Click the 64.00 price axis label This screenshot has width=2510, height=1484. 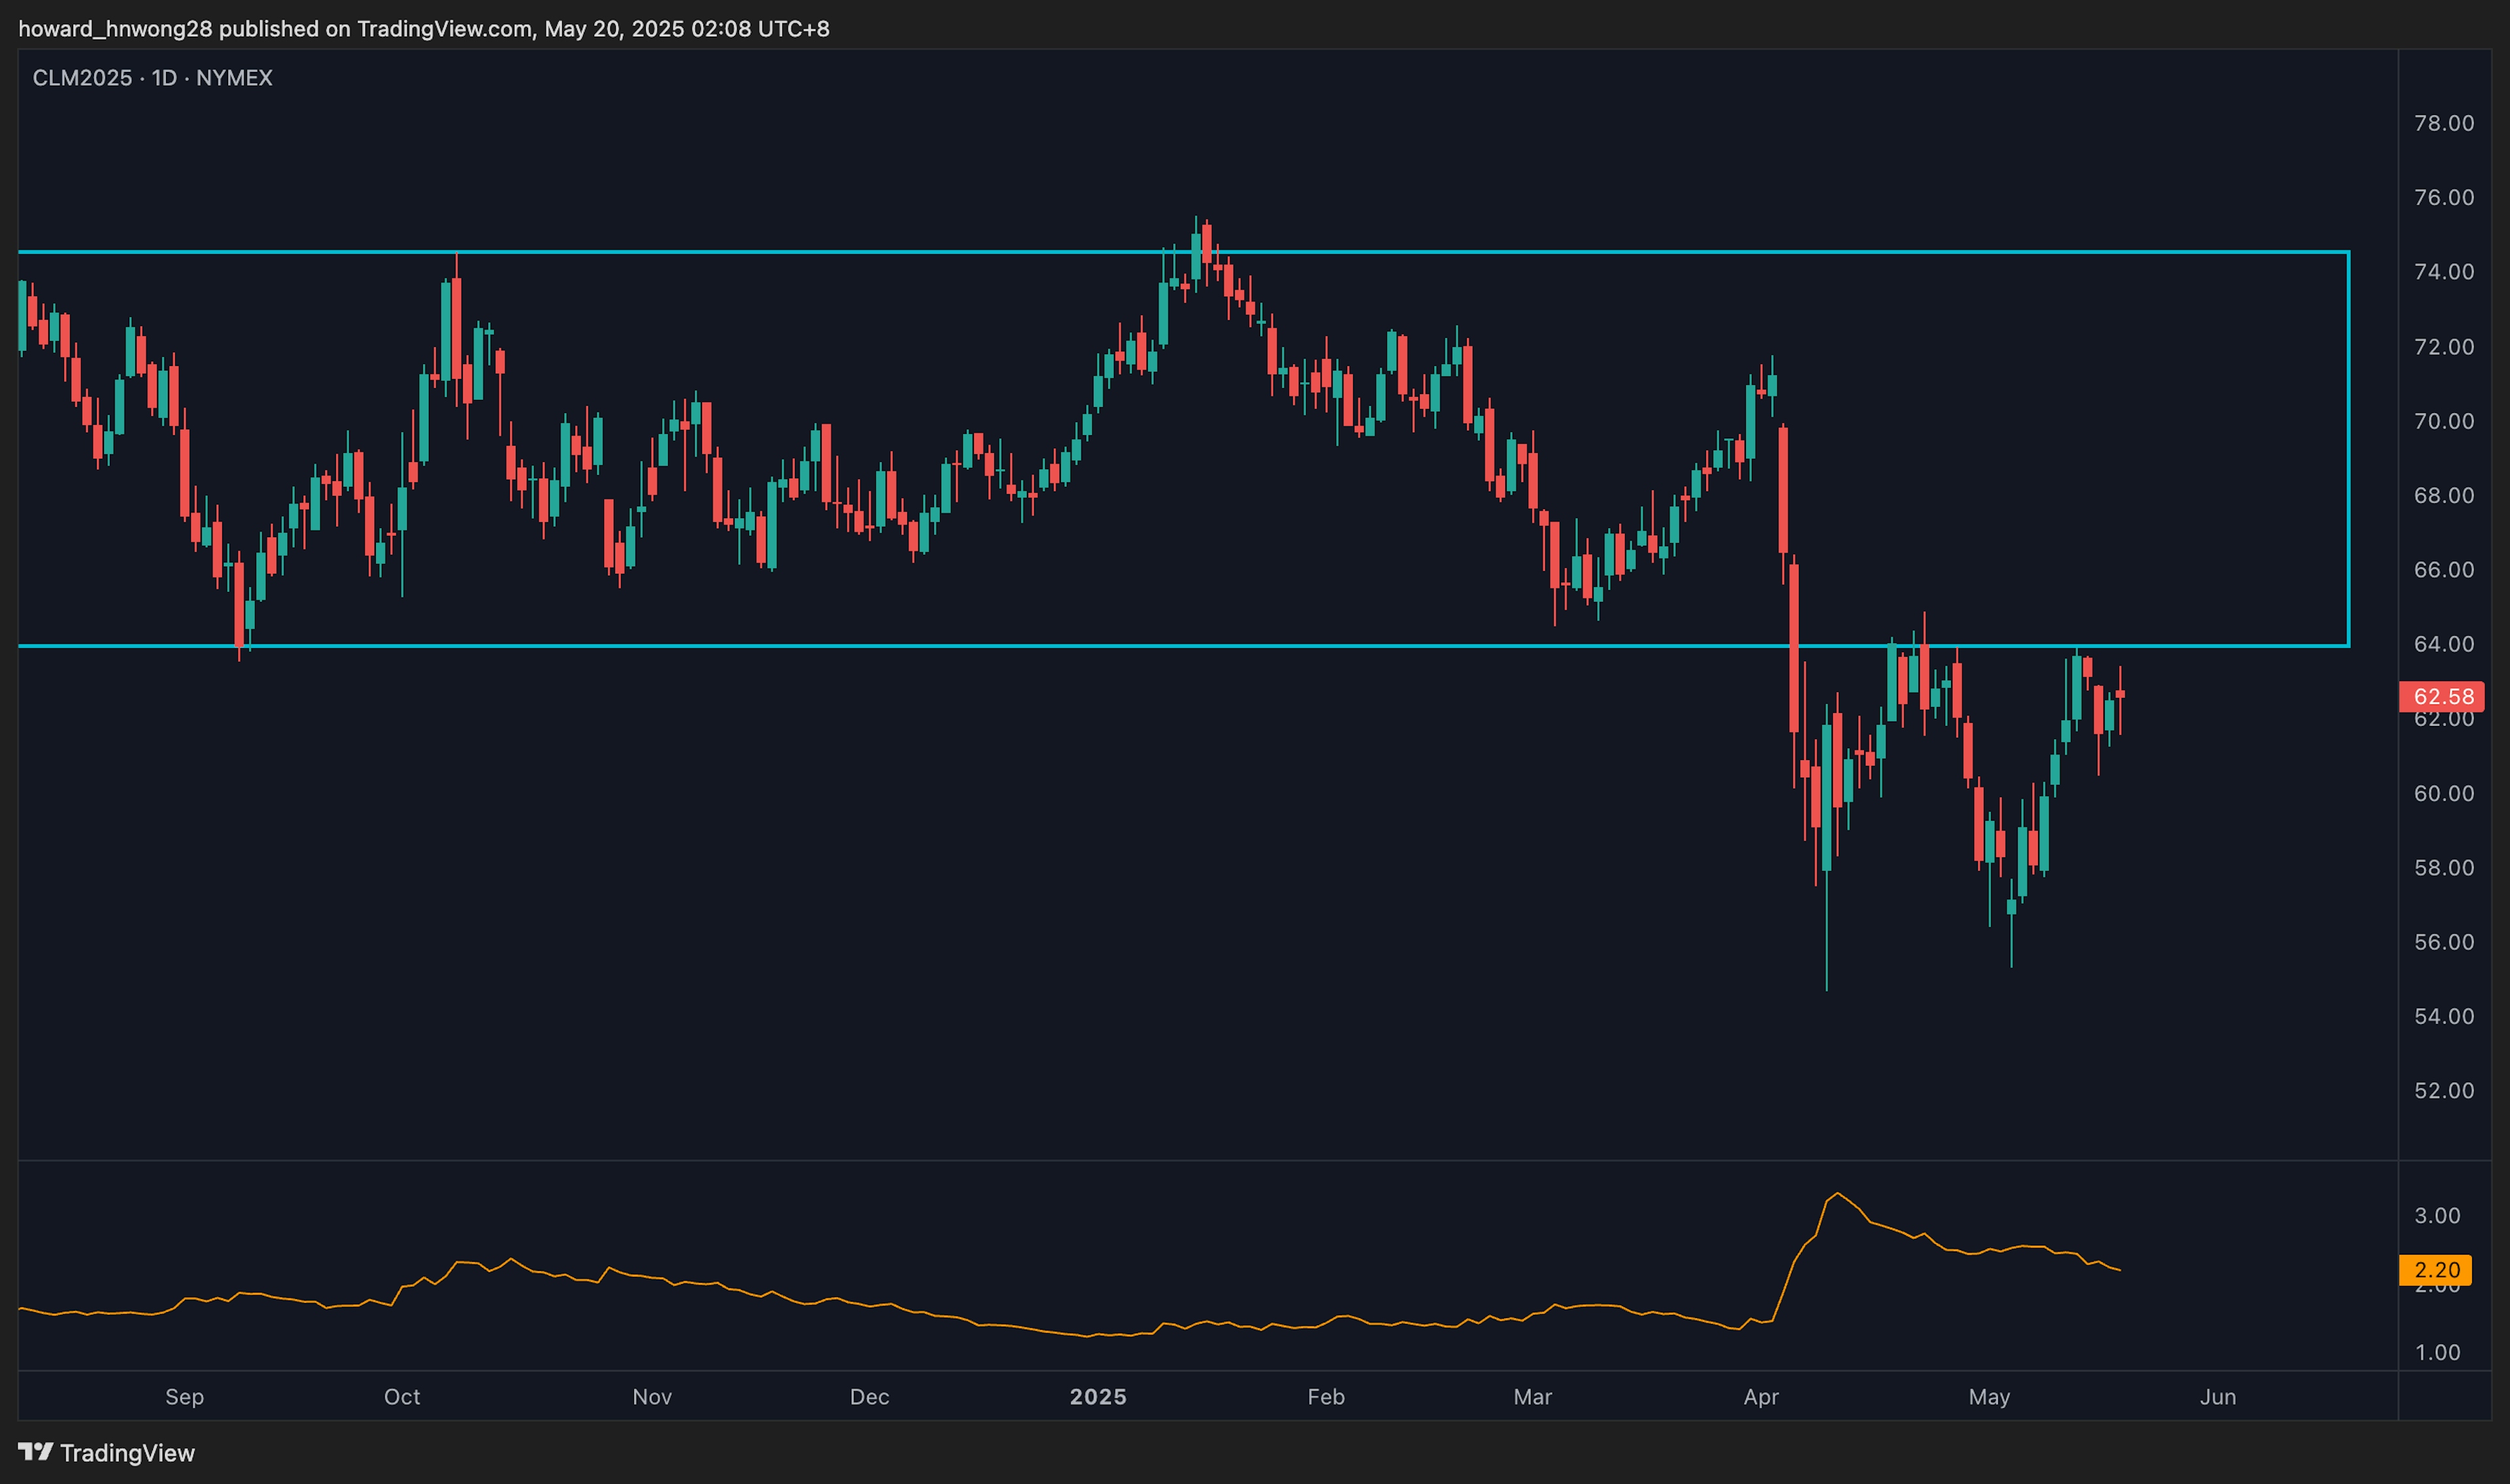(2443, 644)
